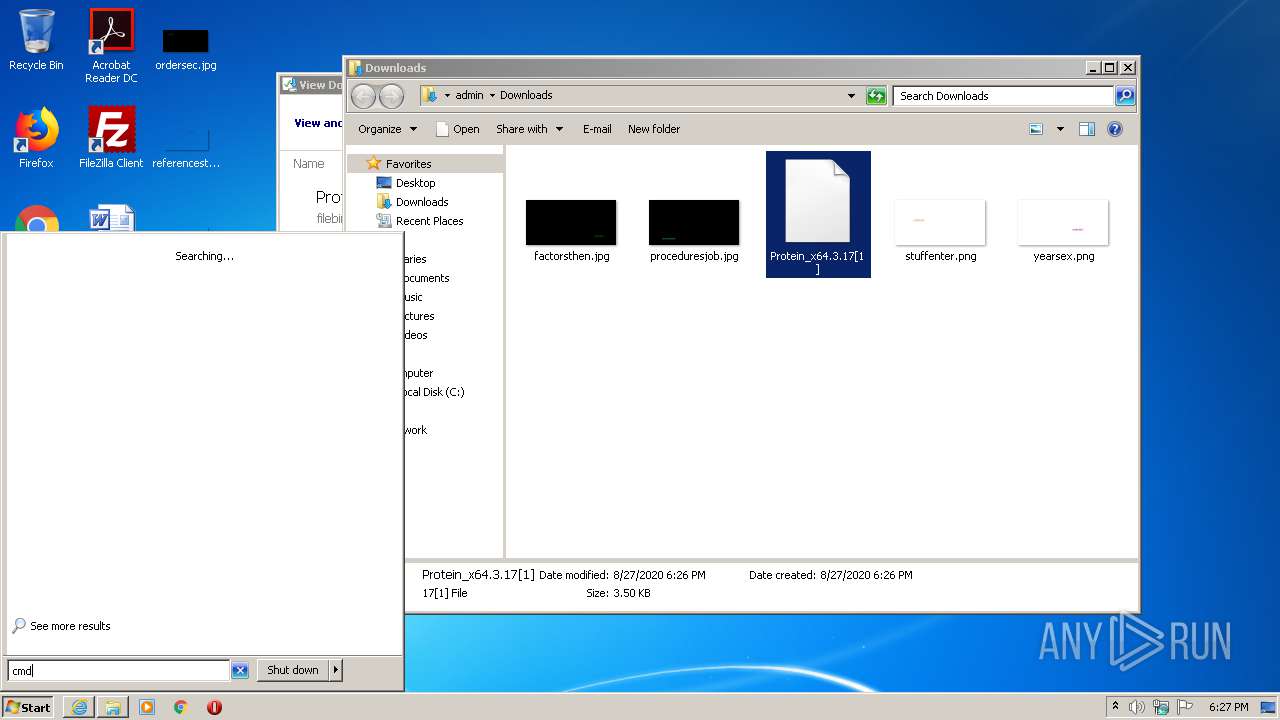Select the Protein_x64.3.17[1] file
1280x720 pixels.
click(818, 214)
